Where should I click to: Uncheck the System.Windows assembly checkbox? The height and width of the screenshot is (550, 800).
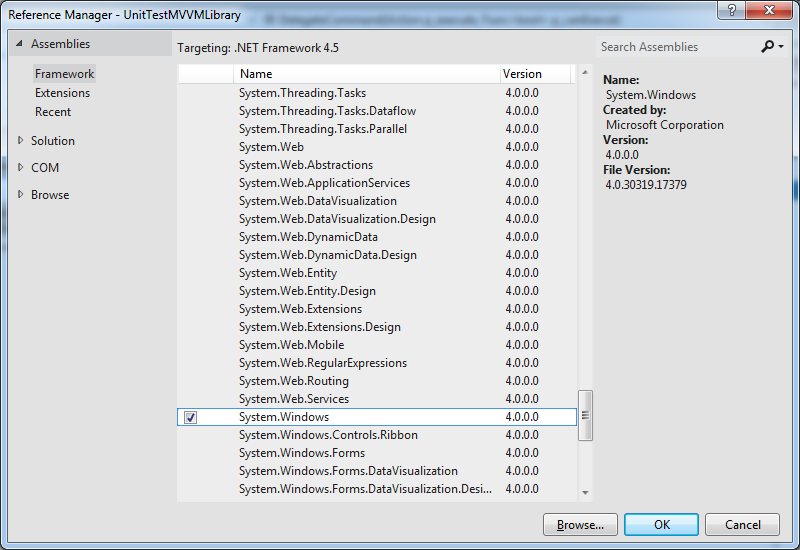pyautogui.click(x=191, y=417)
